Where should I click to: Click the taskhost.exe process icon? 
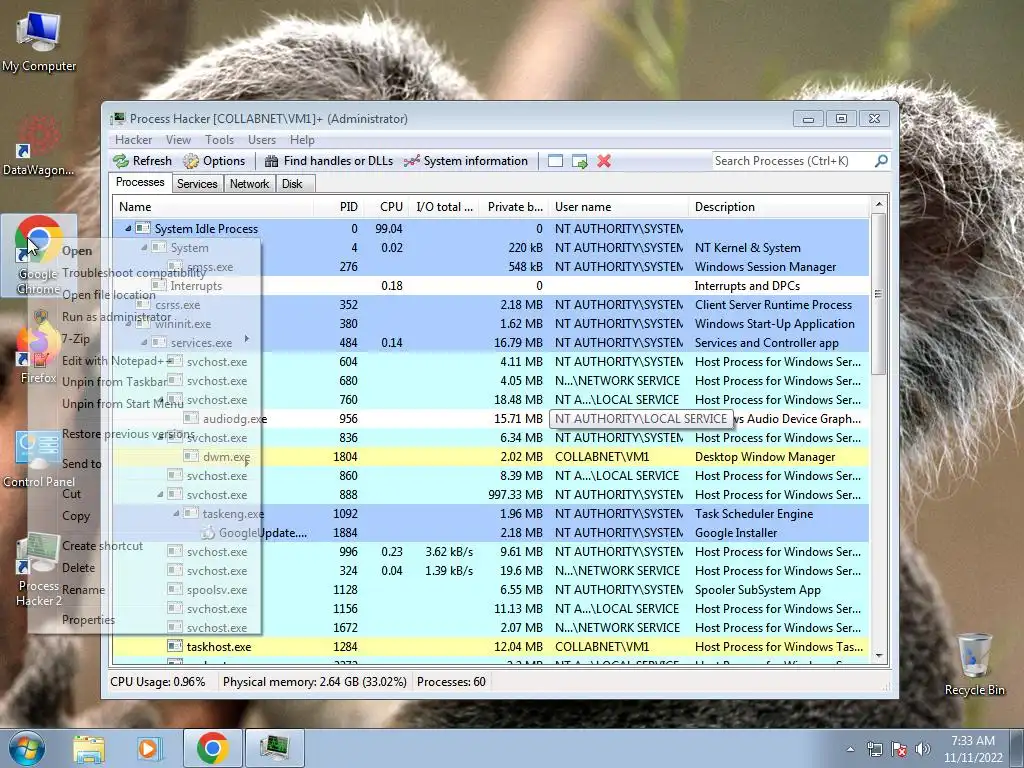click(174, 647)
